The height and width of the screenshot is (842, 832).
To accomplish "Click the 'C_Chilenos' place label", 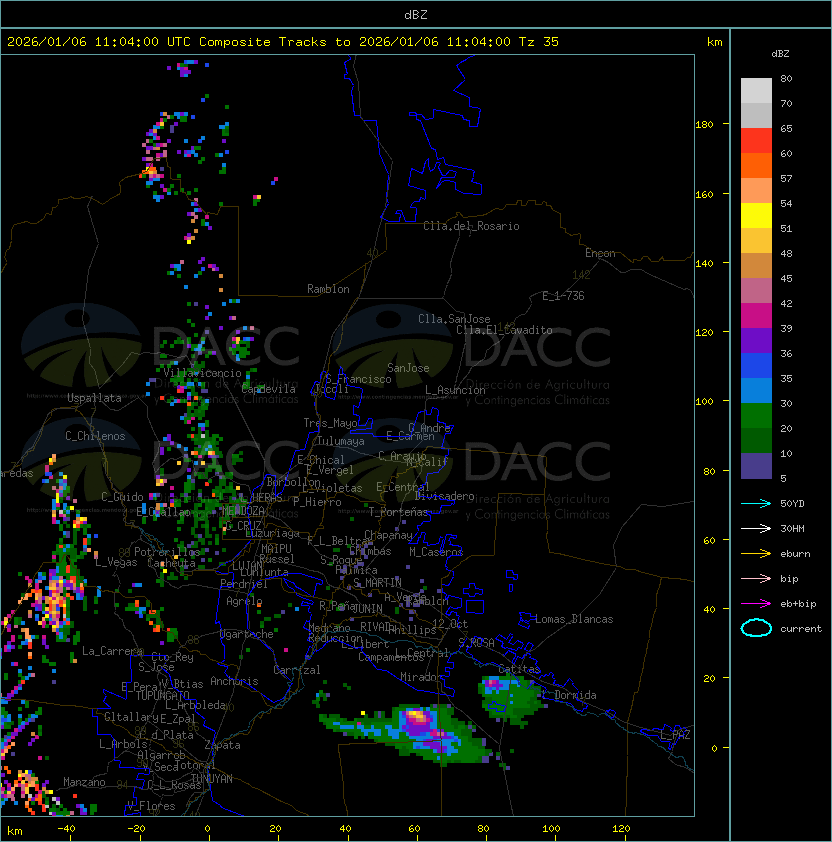I will pyautogui.click(x=95, y=436).
